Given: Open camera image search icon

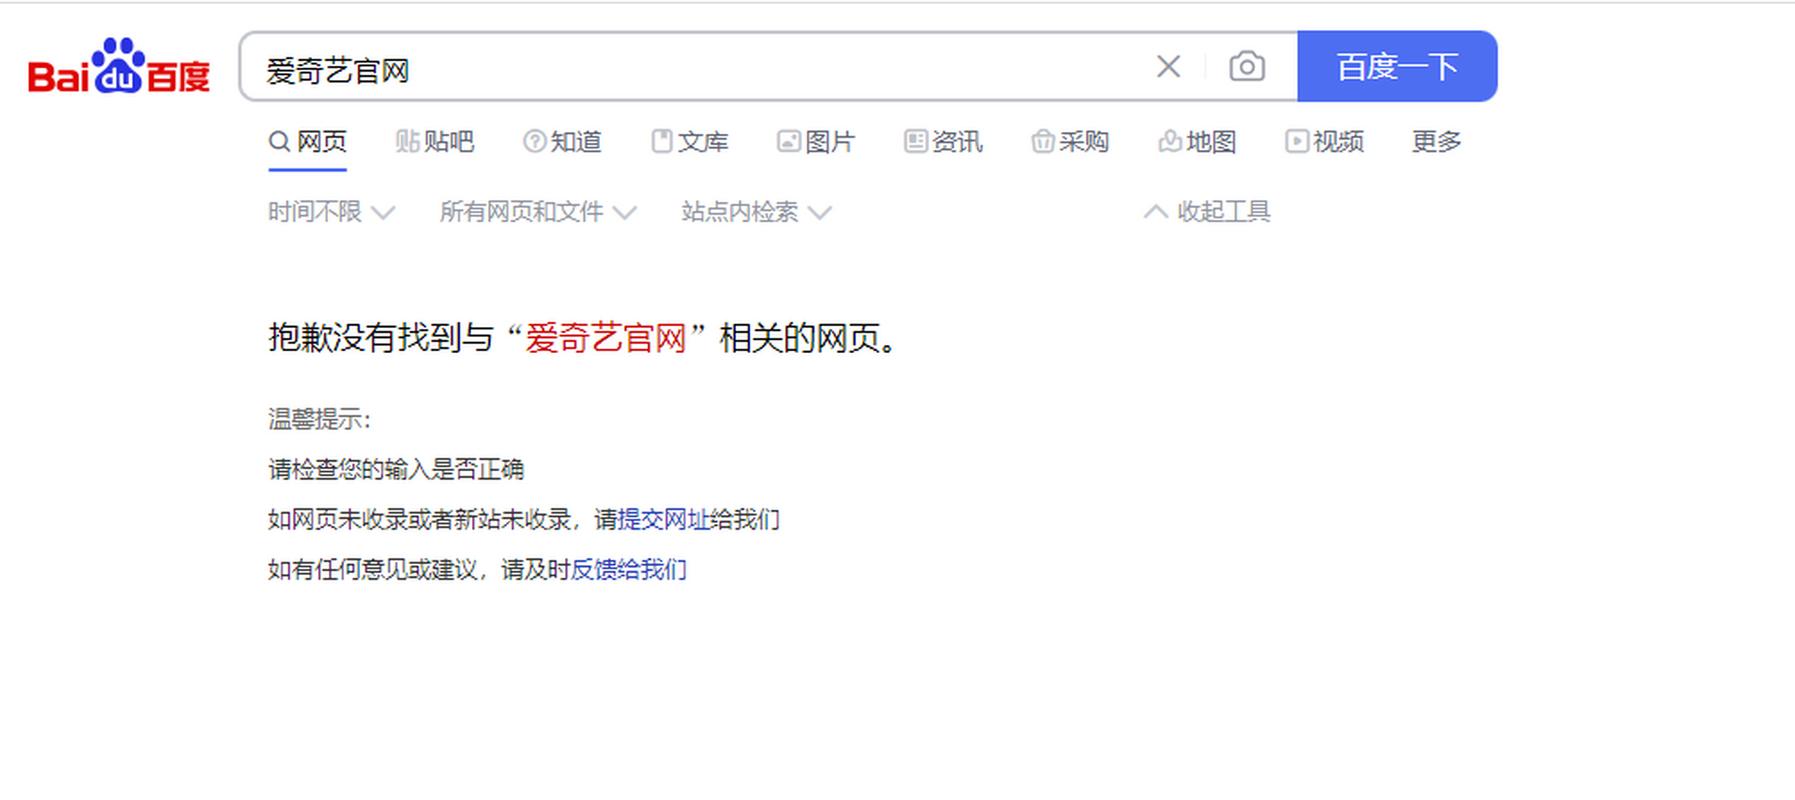Looking at the screenshot, I should pos(1246,67).
